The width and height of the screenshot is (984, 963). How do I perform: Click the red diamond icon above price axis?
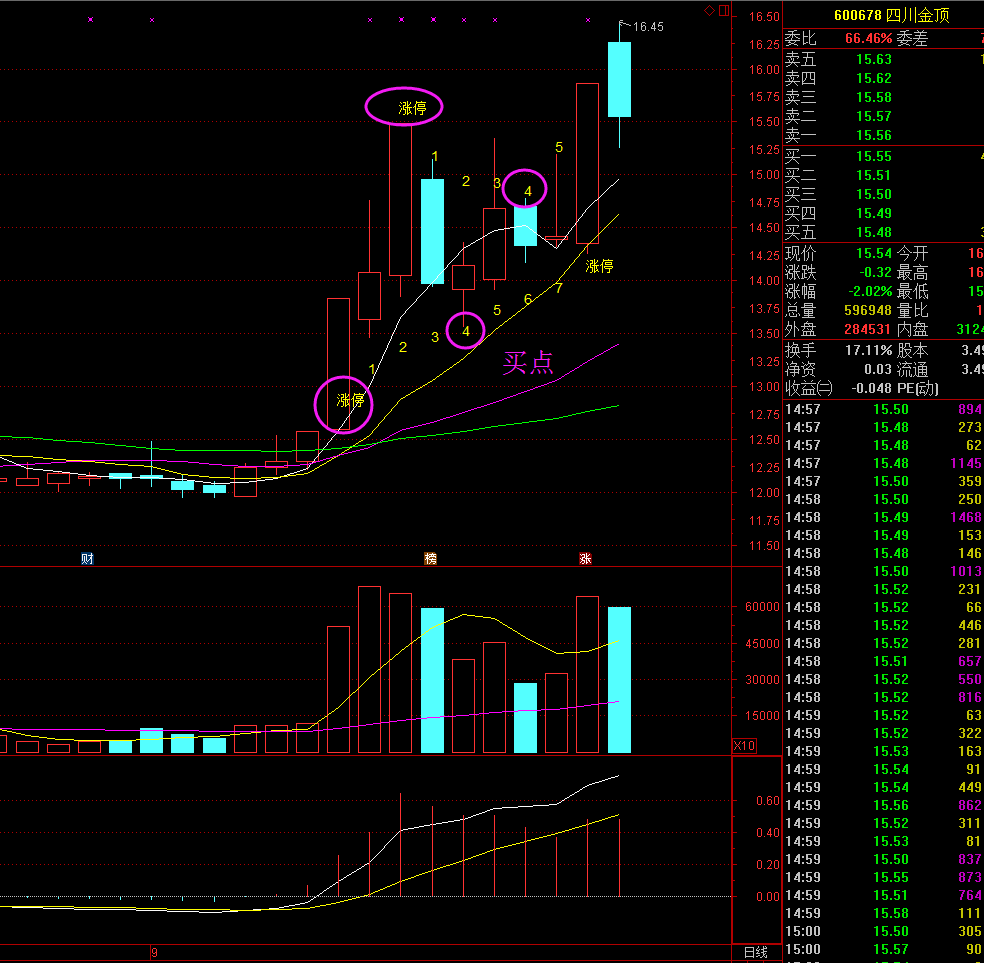709,11
